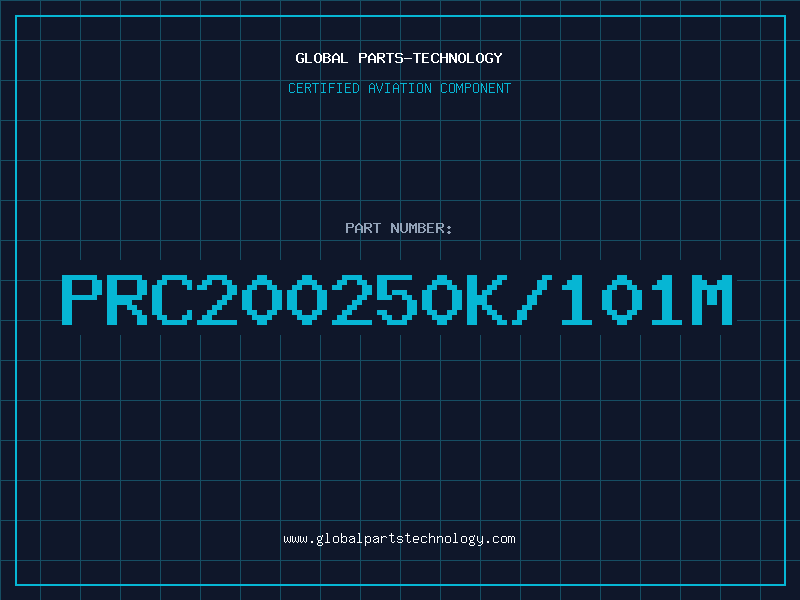Click the 'GLOBAL PARTS-TECHNOLOGY' heading

[x=399, y=58]
